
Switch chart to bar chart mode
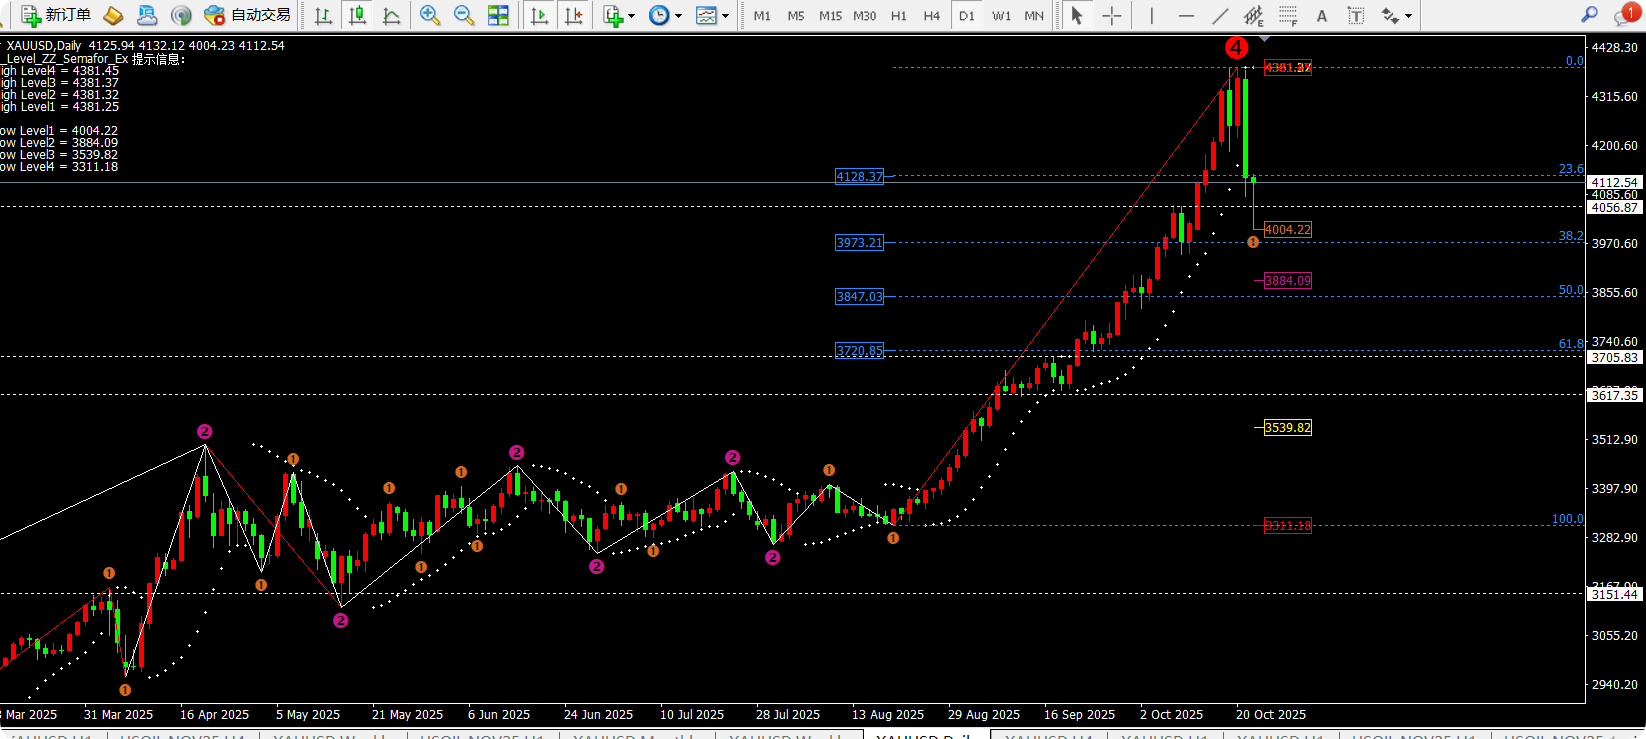[323, 16]
